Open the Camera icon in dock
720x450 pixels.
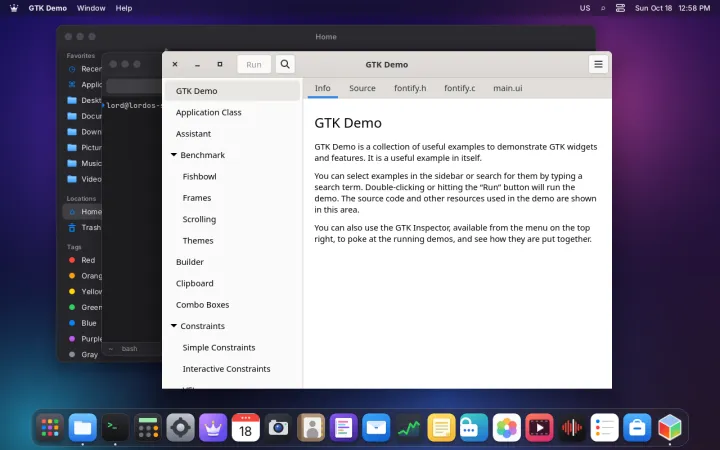[278, 428]
